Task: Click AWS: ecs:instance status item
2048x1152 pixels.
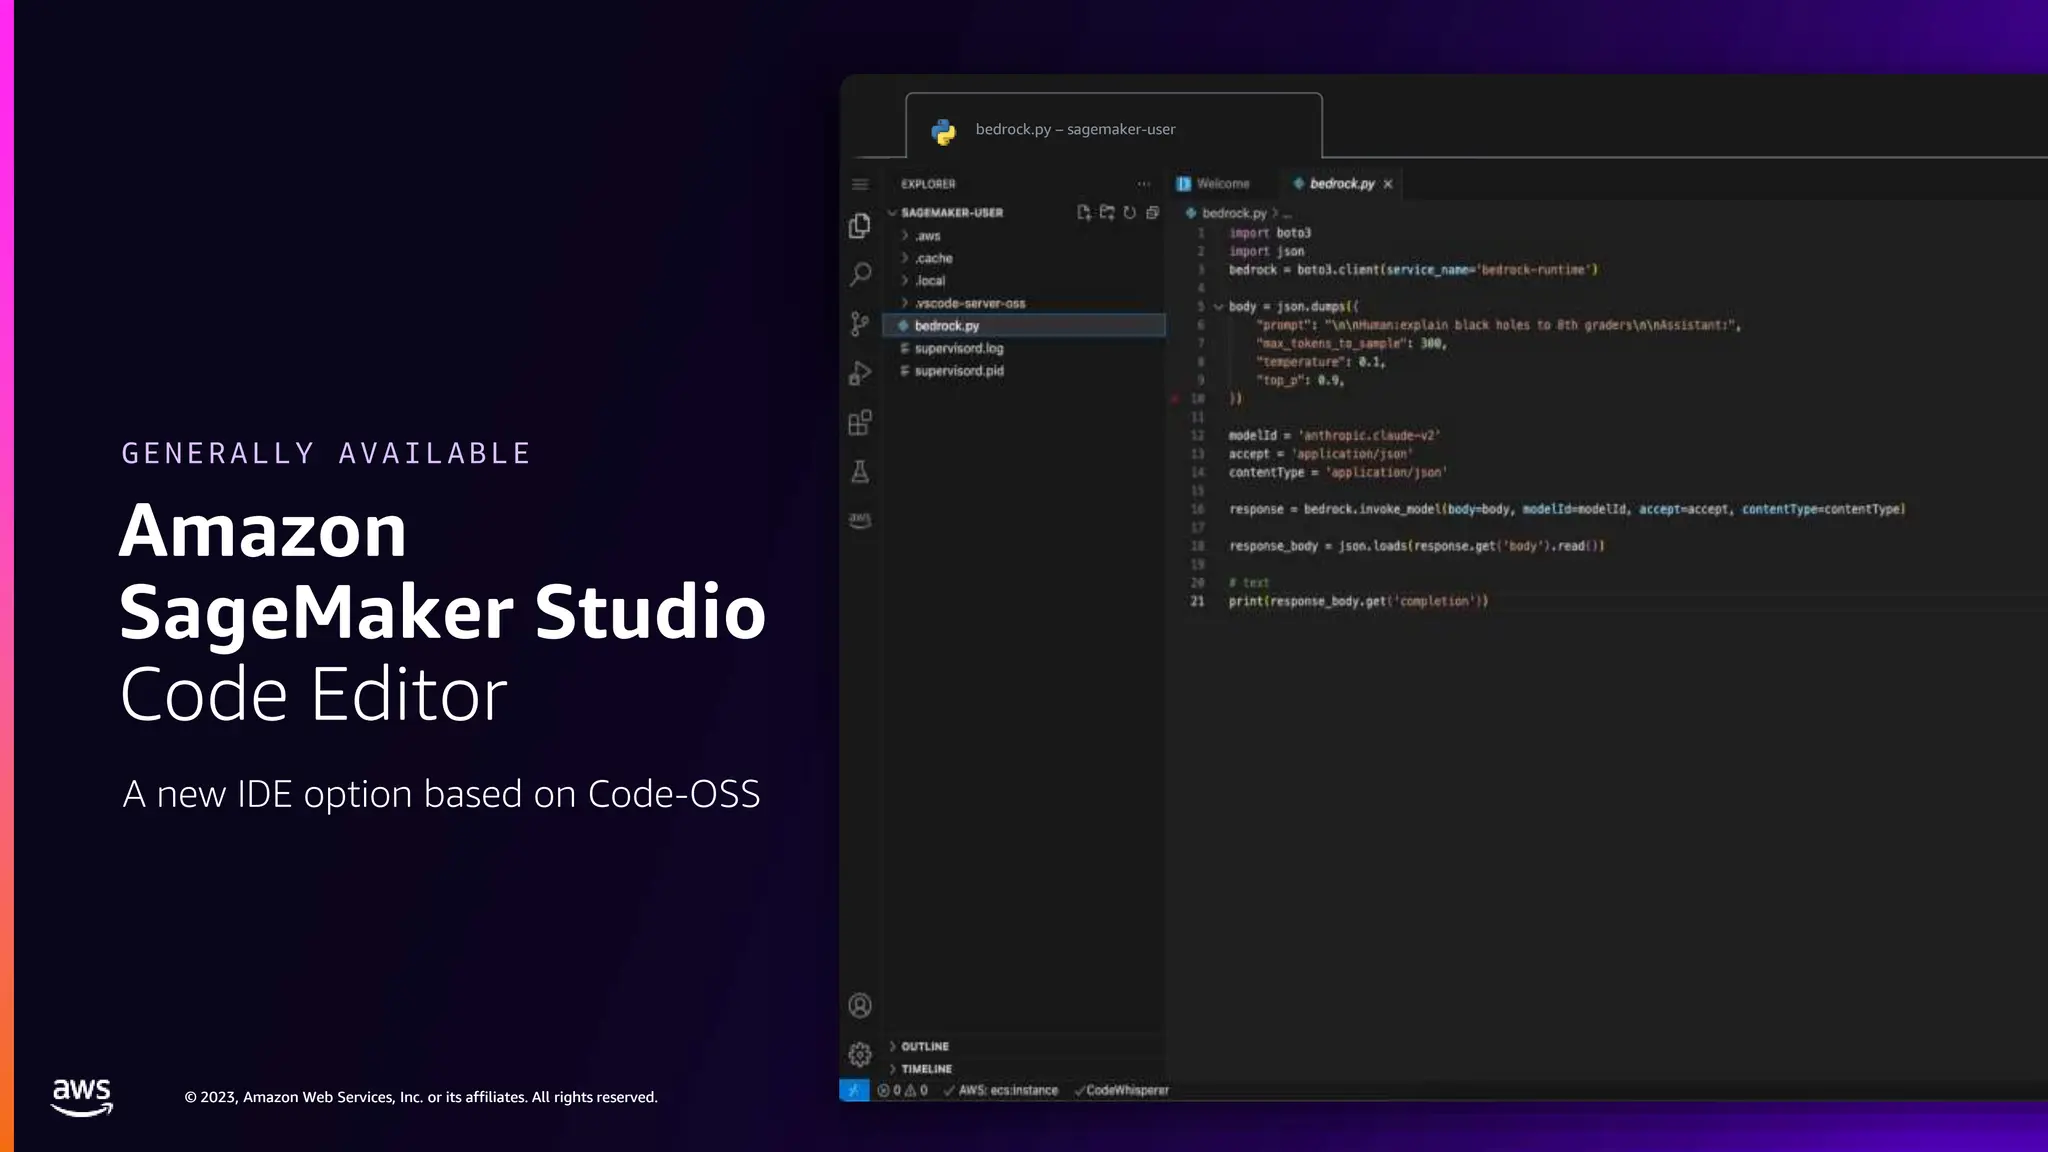Action: point(1000,1091)
